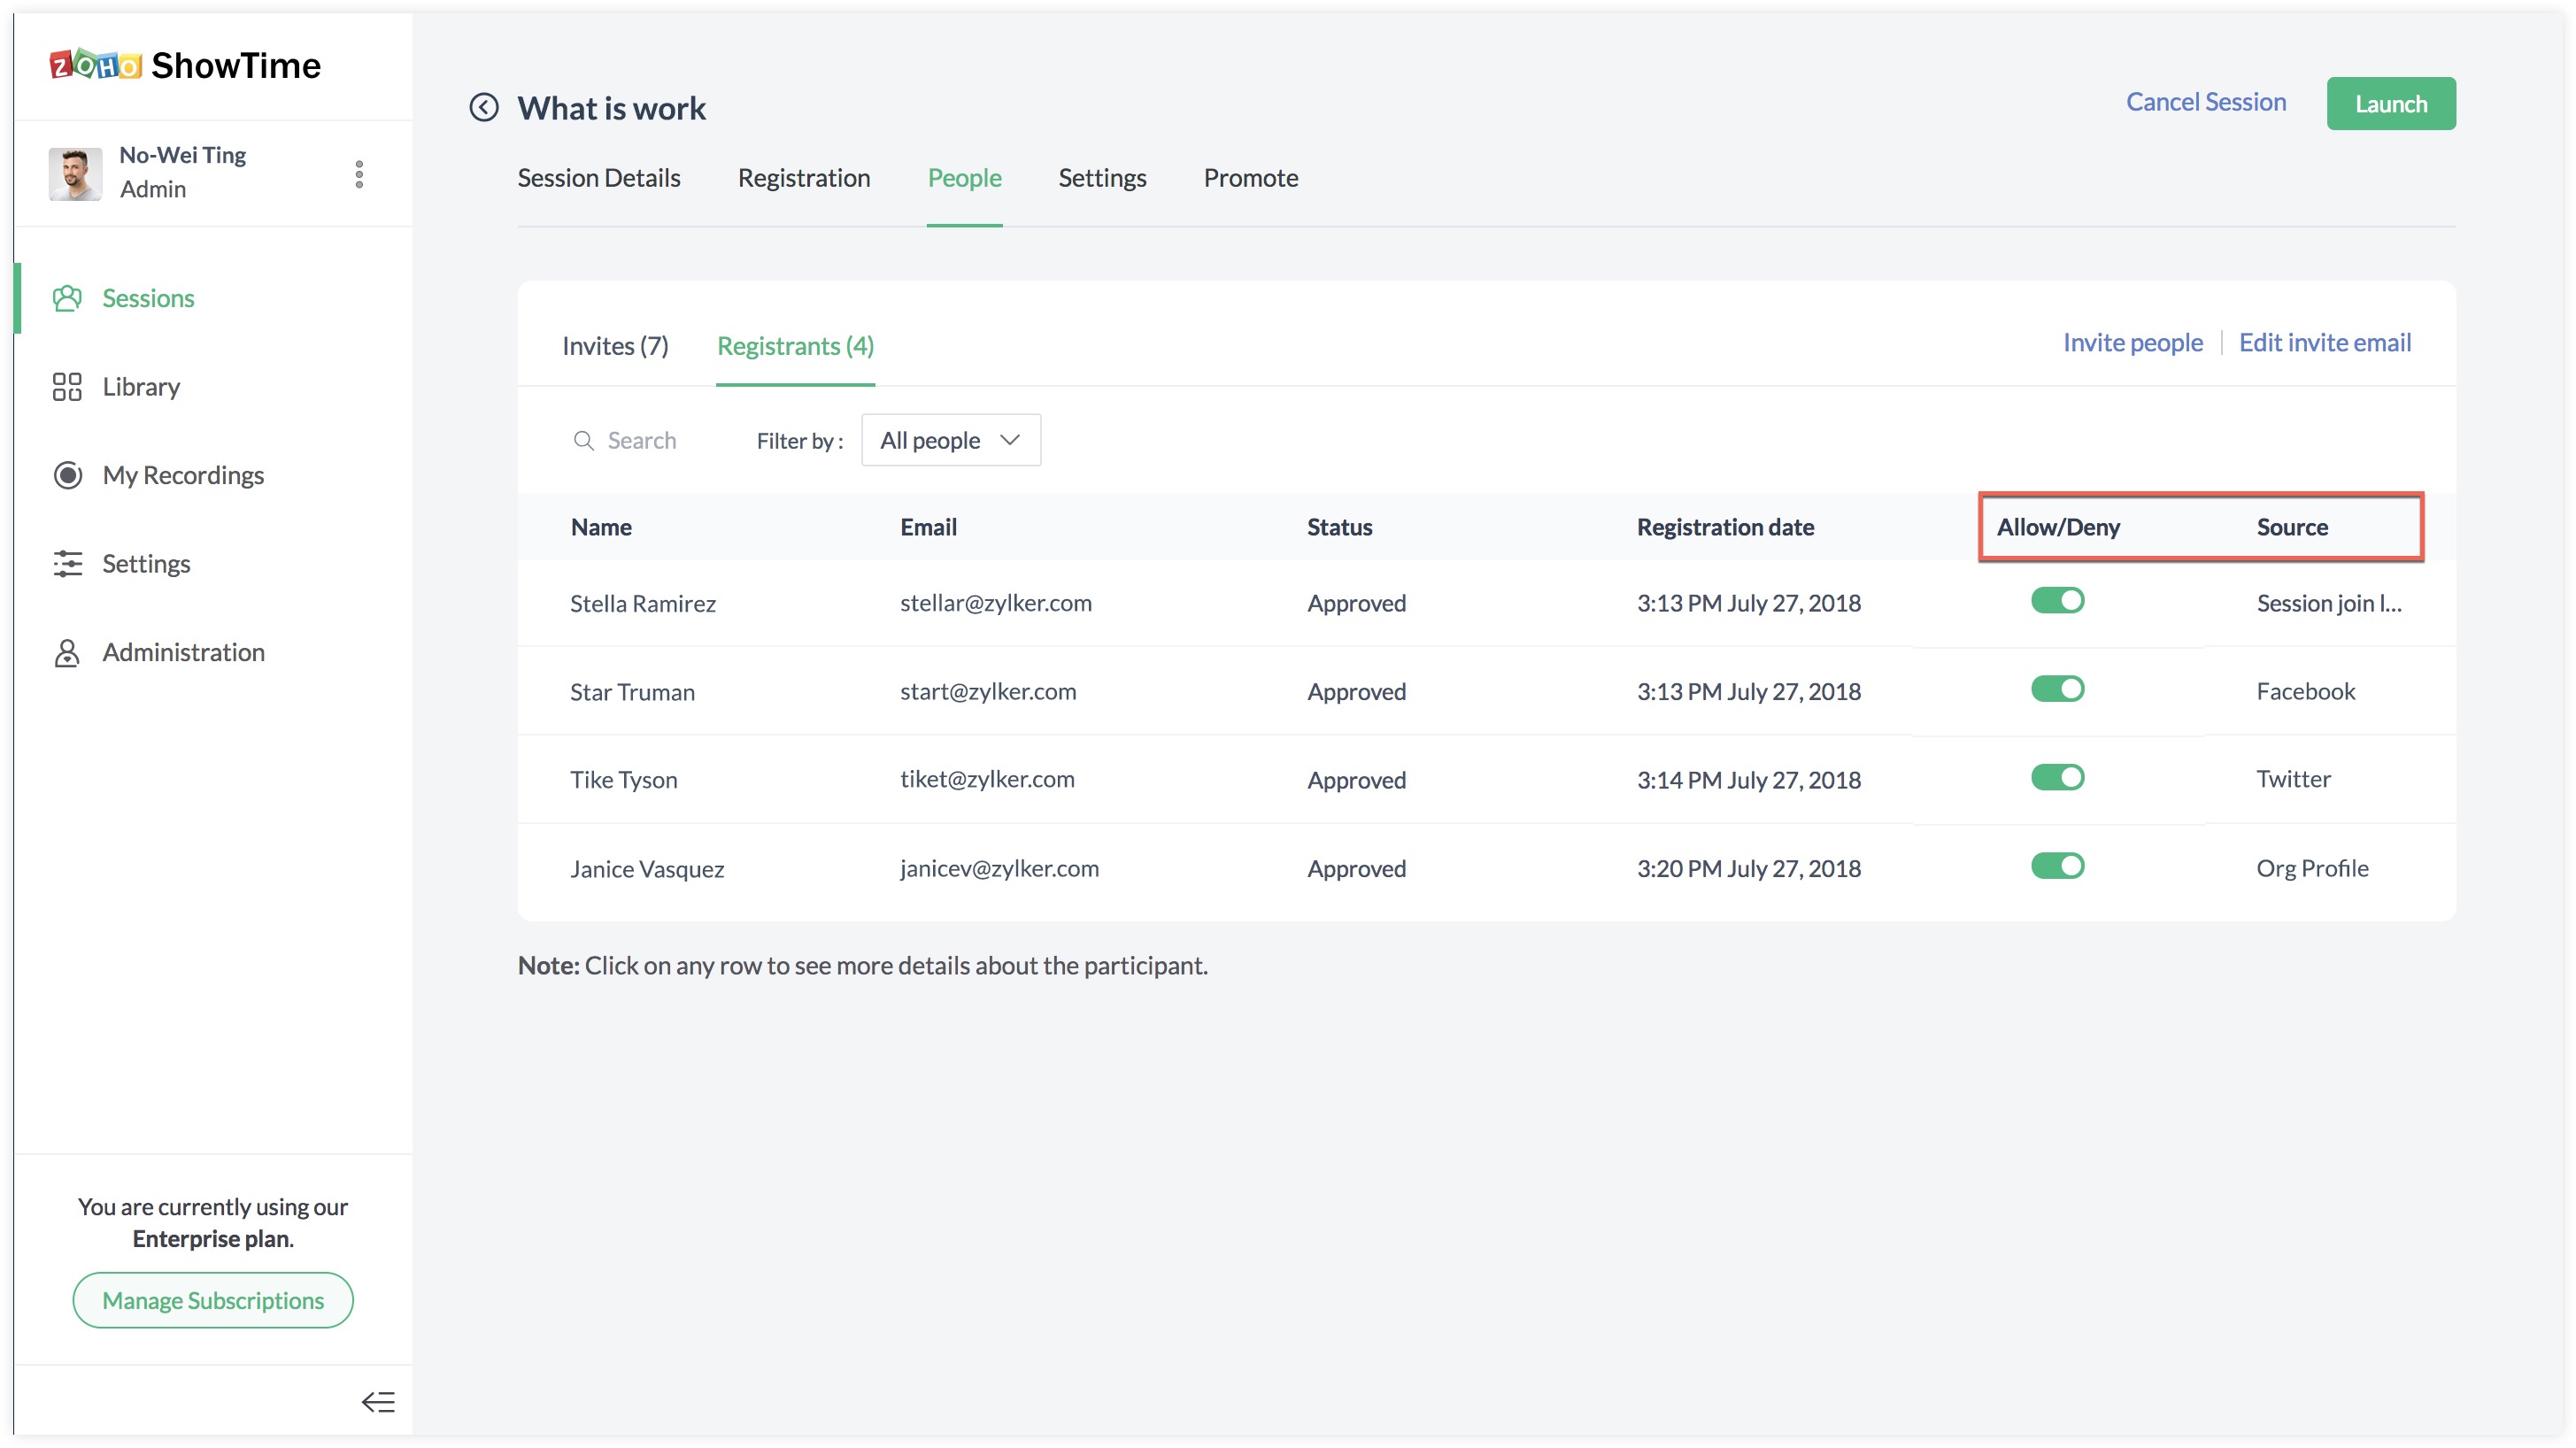Image resolution: width=2576 pixels, height=1448 pixels.
Task: Open the three-dot menu next to No-Wei Ting
Action: click(x=359, y=174)
